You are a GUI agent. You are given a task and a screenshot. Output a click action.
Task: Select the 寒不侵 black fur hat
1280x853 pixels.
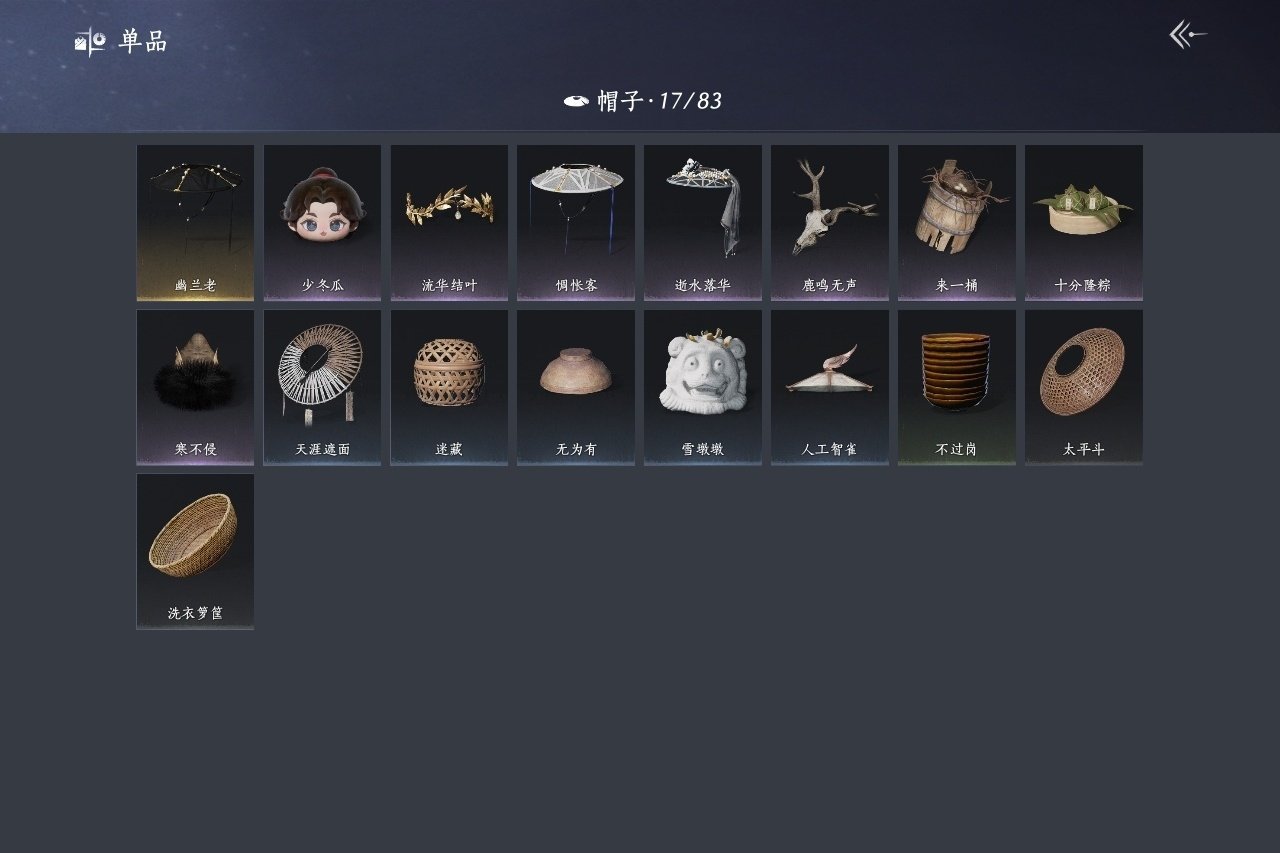(195, 387)
